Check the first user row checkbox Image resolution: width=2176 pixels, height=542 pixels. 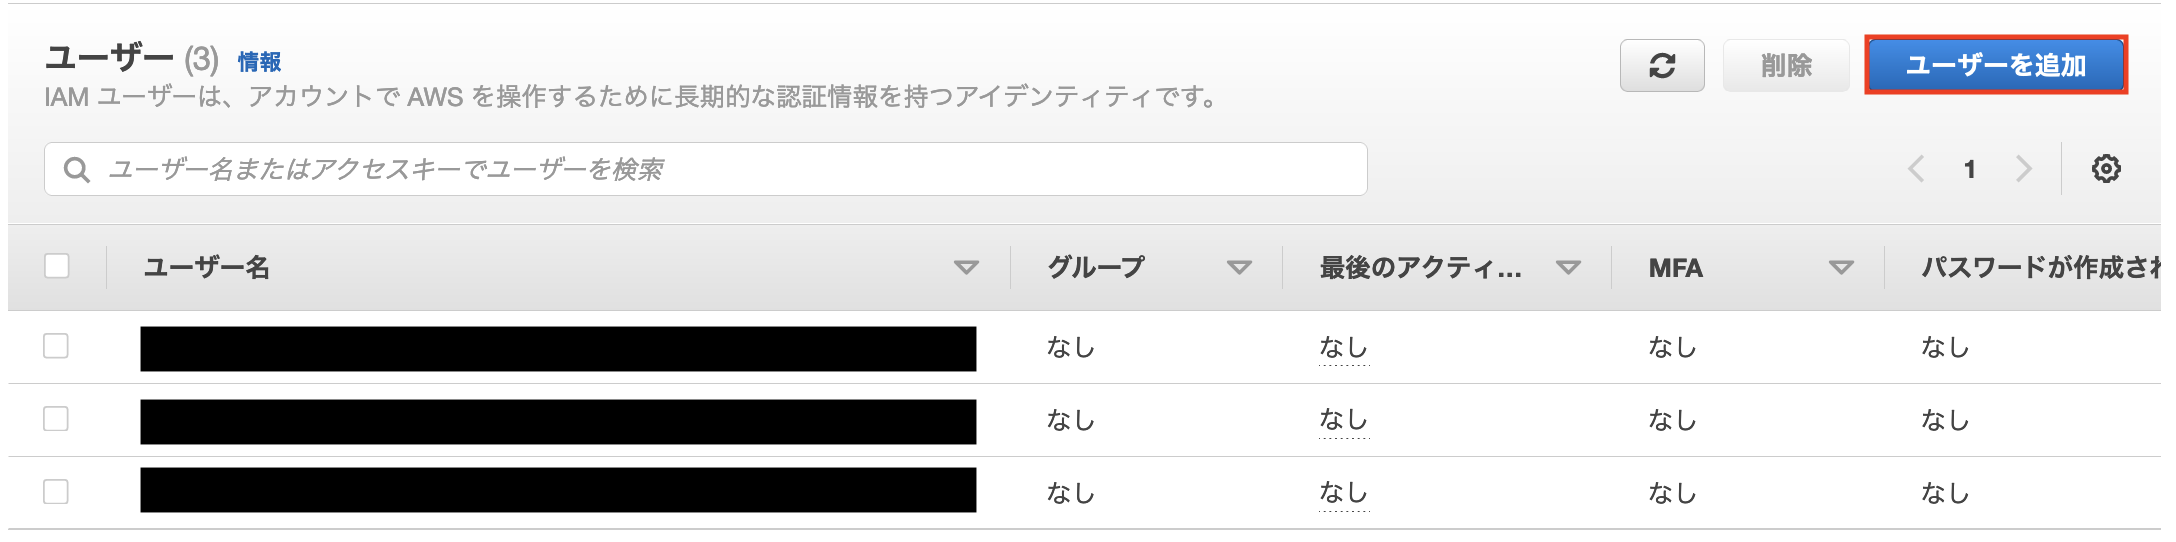(56, 346)
